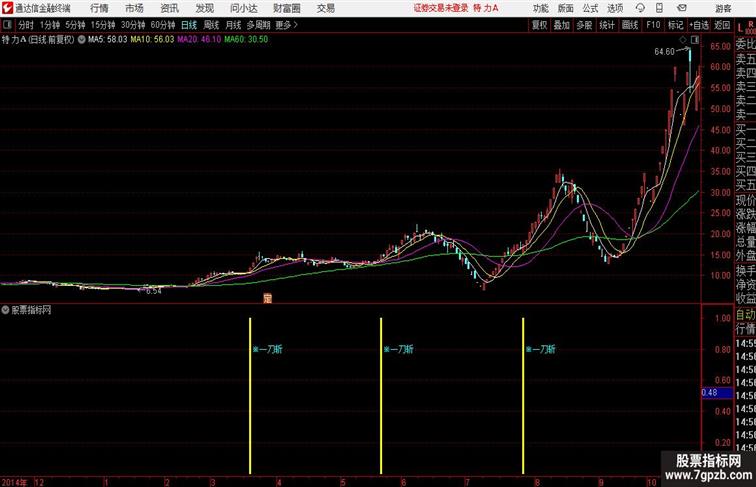The width and height of the screenshot is (756, 487).
Task: Open the 公式 menu
Action: pos(590,8)
